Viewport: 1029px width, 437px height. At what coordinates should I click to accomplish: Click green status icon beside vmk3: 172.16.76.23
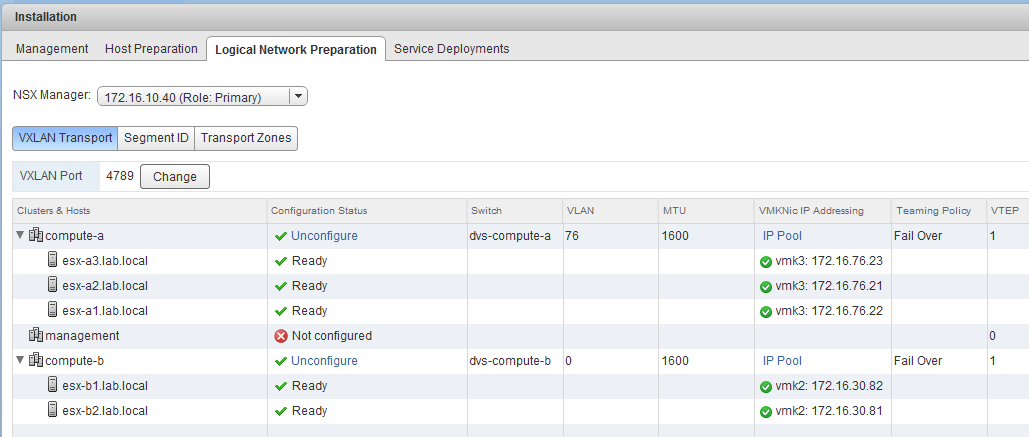(x=766, y=261)
